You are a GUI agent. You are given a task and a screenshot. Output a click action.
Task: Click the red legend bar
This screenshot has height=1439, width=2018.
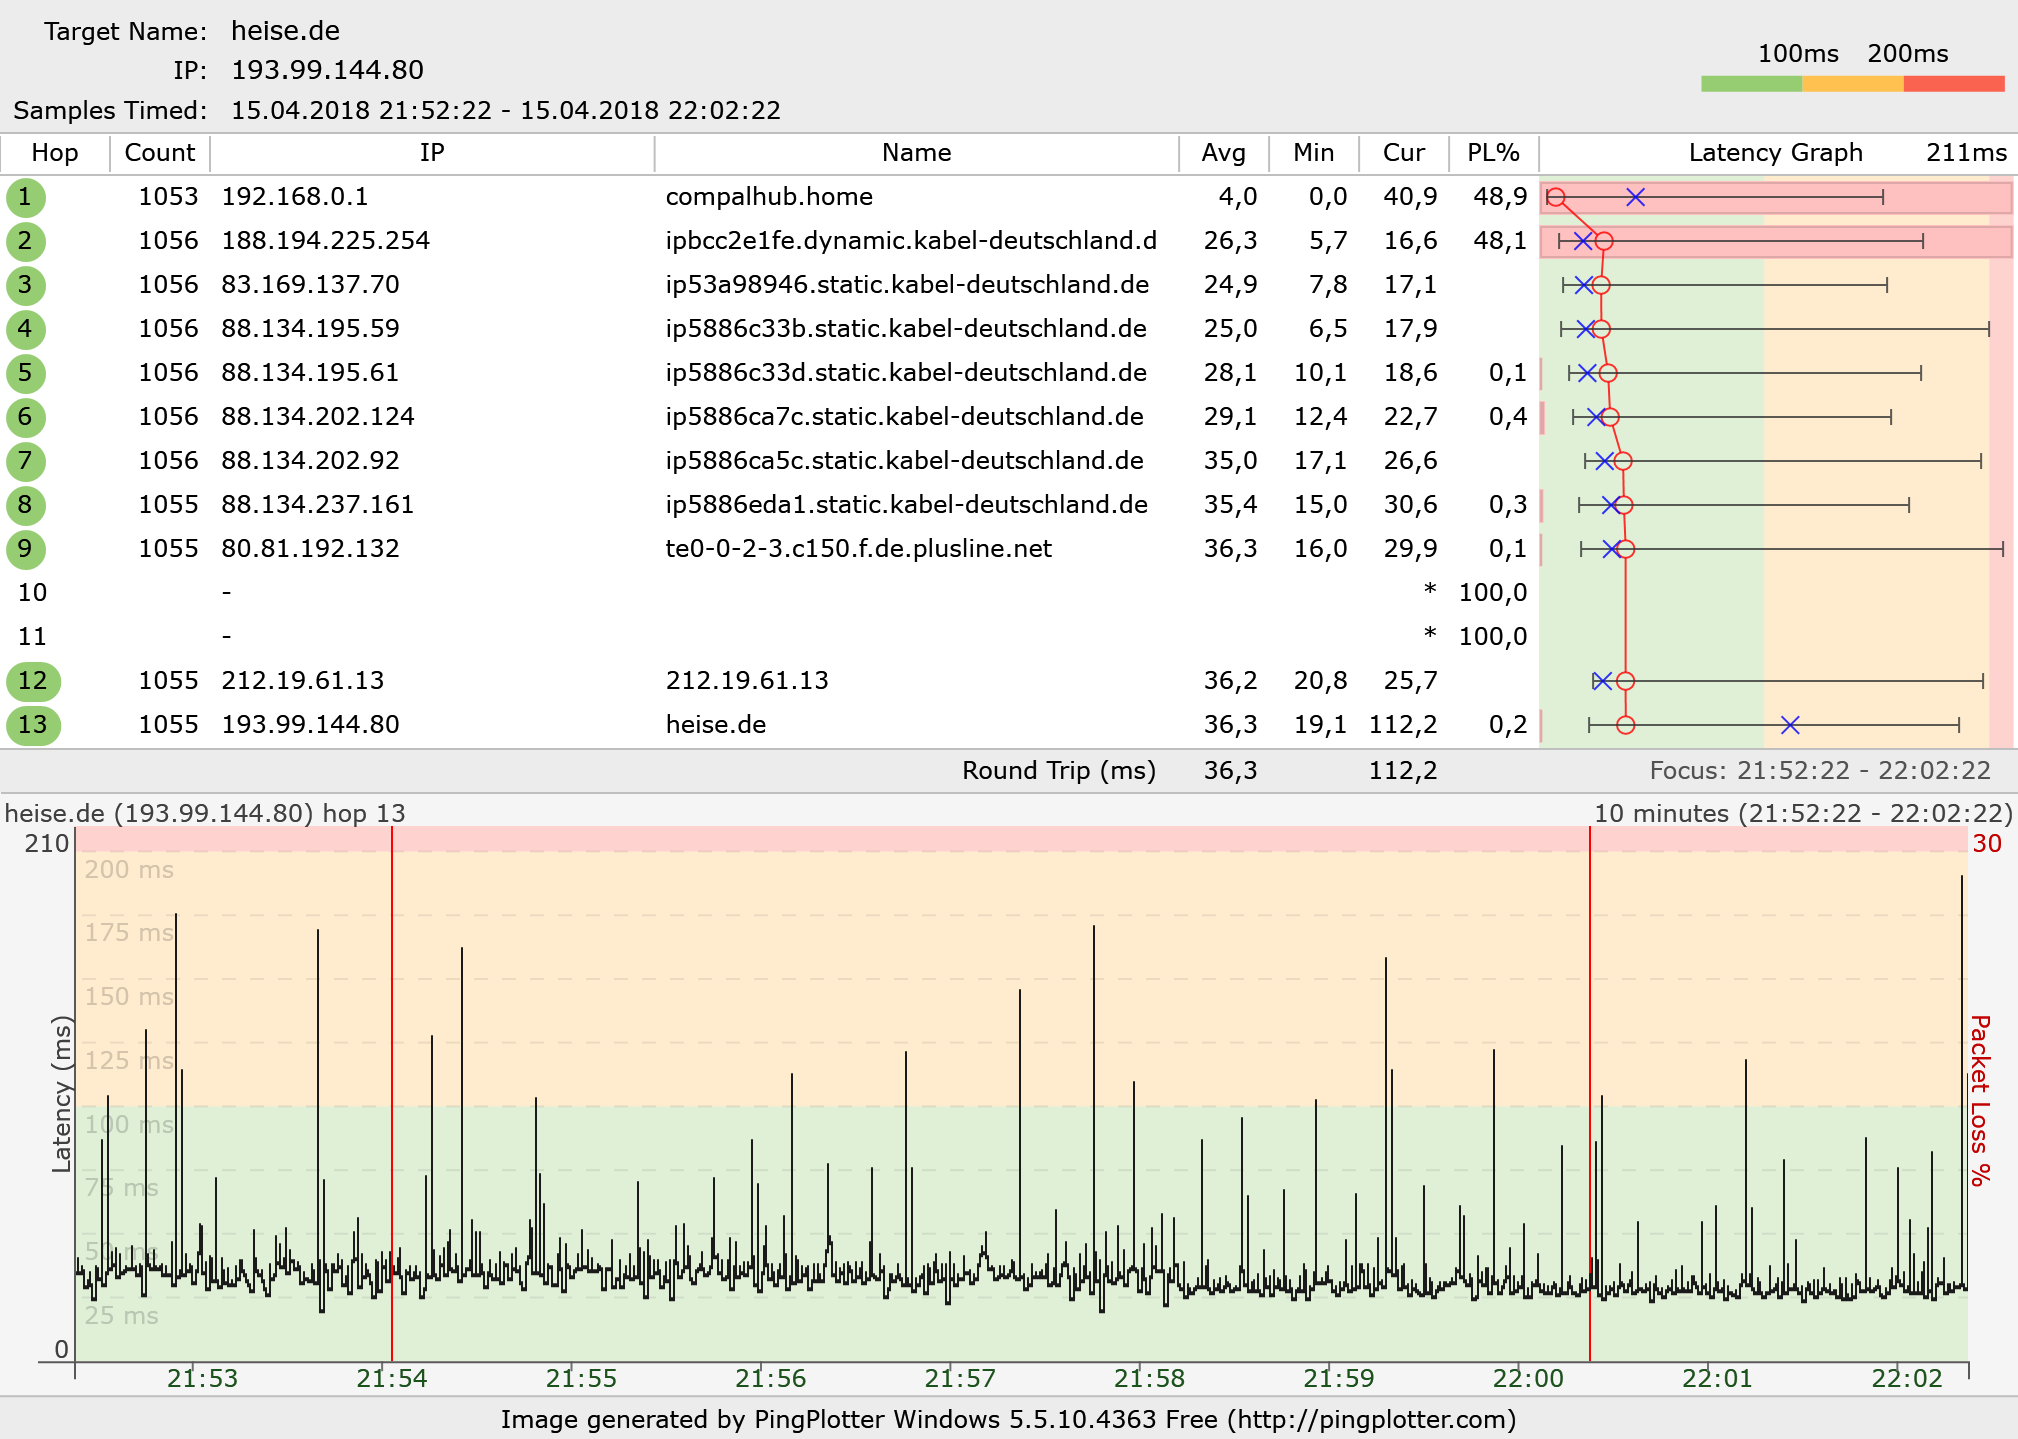tap(1954, 83)
